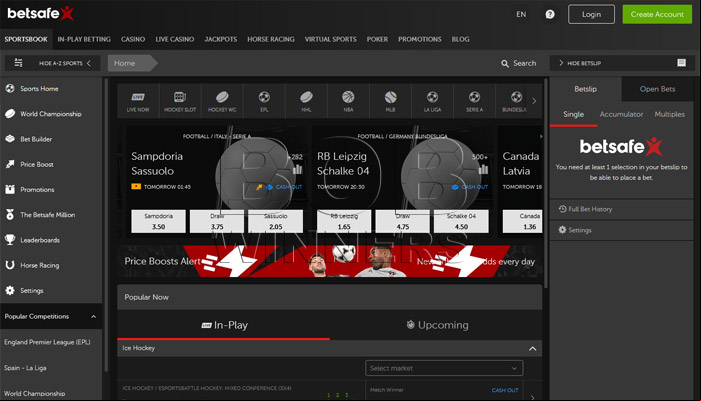Open the Poker menu item
The image size is (701, 401).
pos(377,39)
